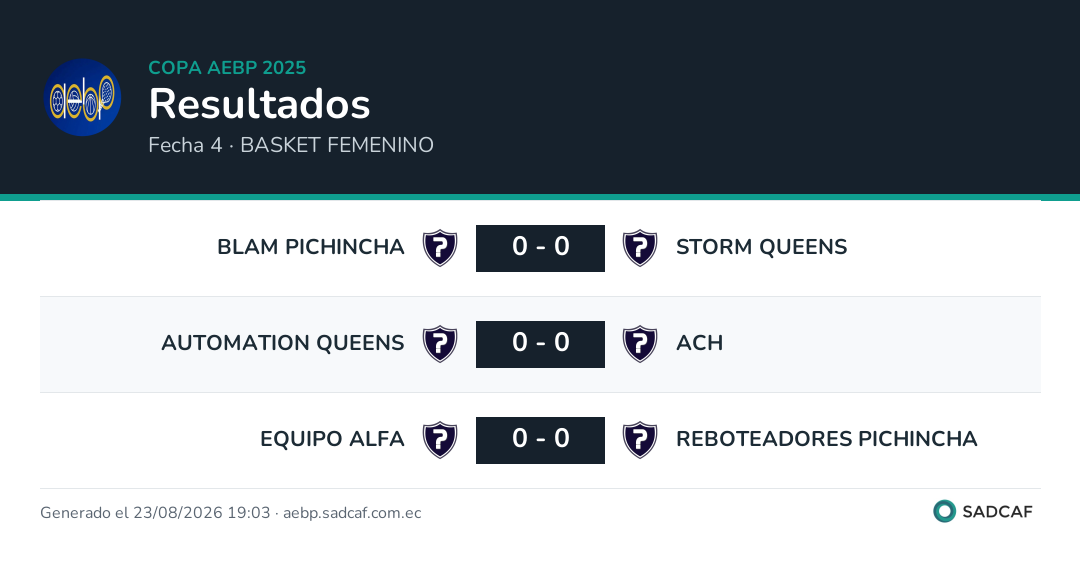Viewport: 1080px width, 564px height.
Task: Select the ACH team name
Action: pyautogui.click(x=699, y=343)
